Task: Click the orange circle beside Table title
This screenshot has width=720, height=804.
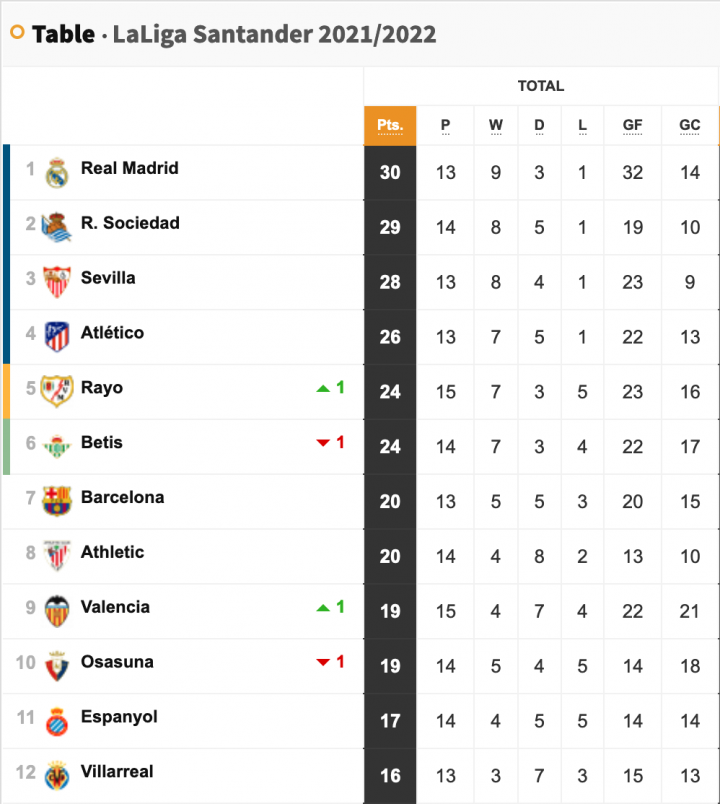Action: point(17,32)
